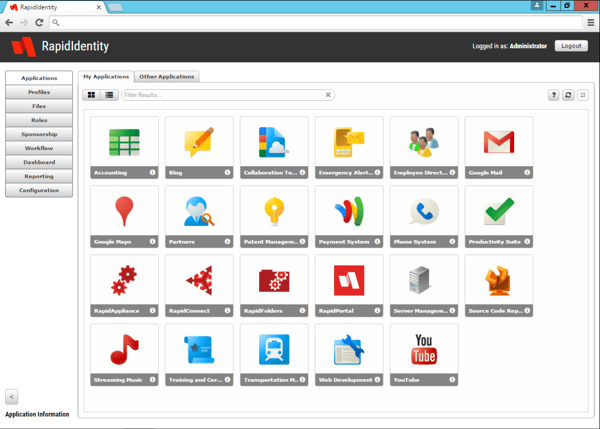This screenshot has width=600, height=429.
Task: Reload the browser page
Action: tap(39, 23)
